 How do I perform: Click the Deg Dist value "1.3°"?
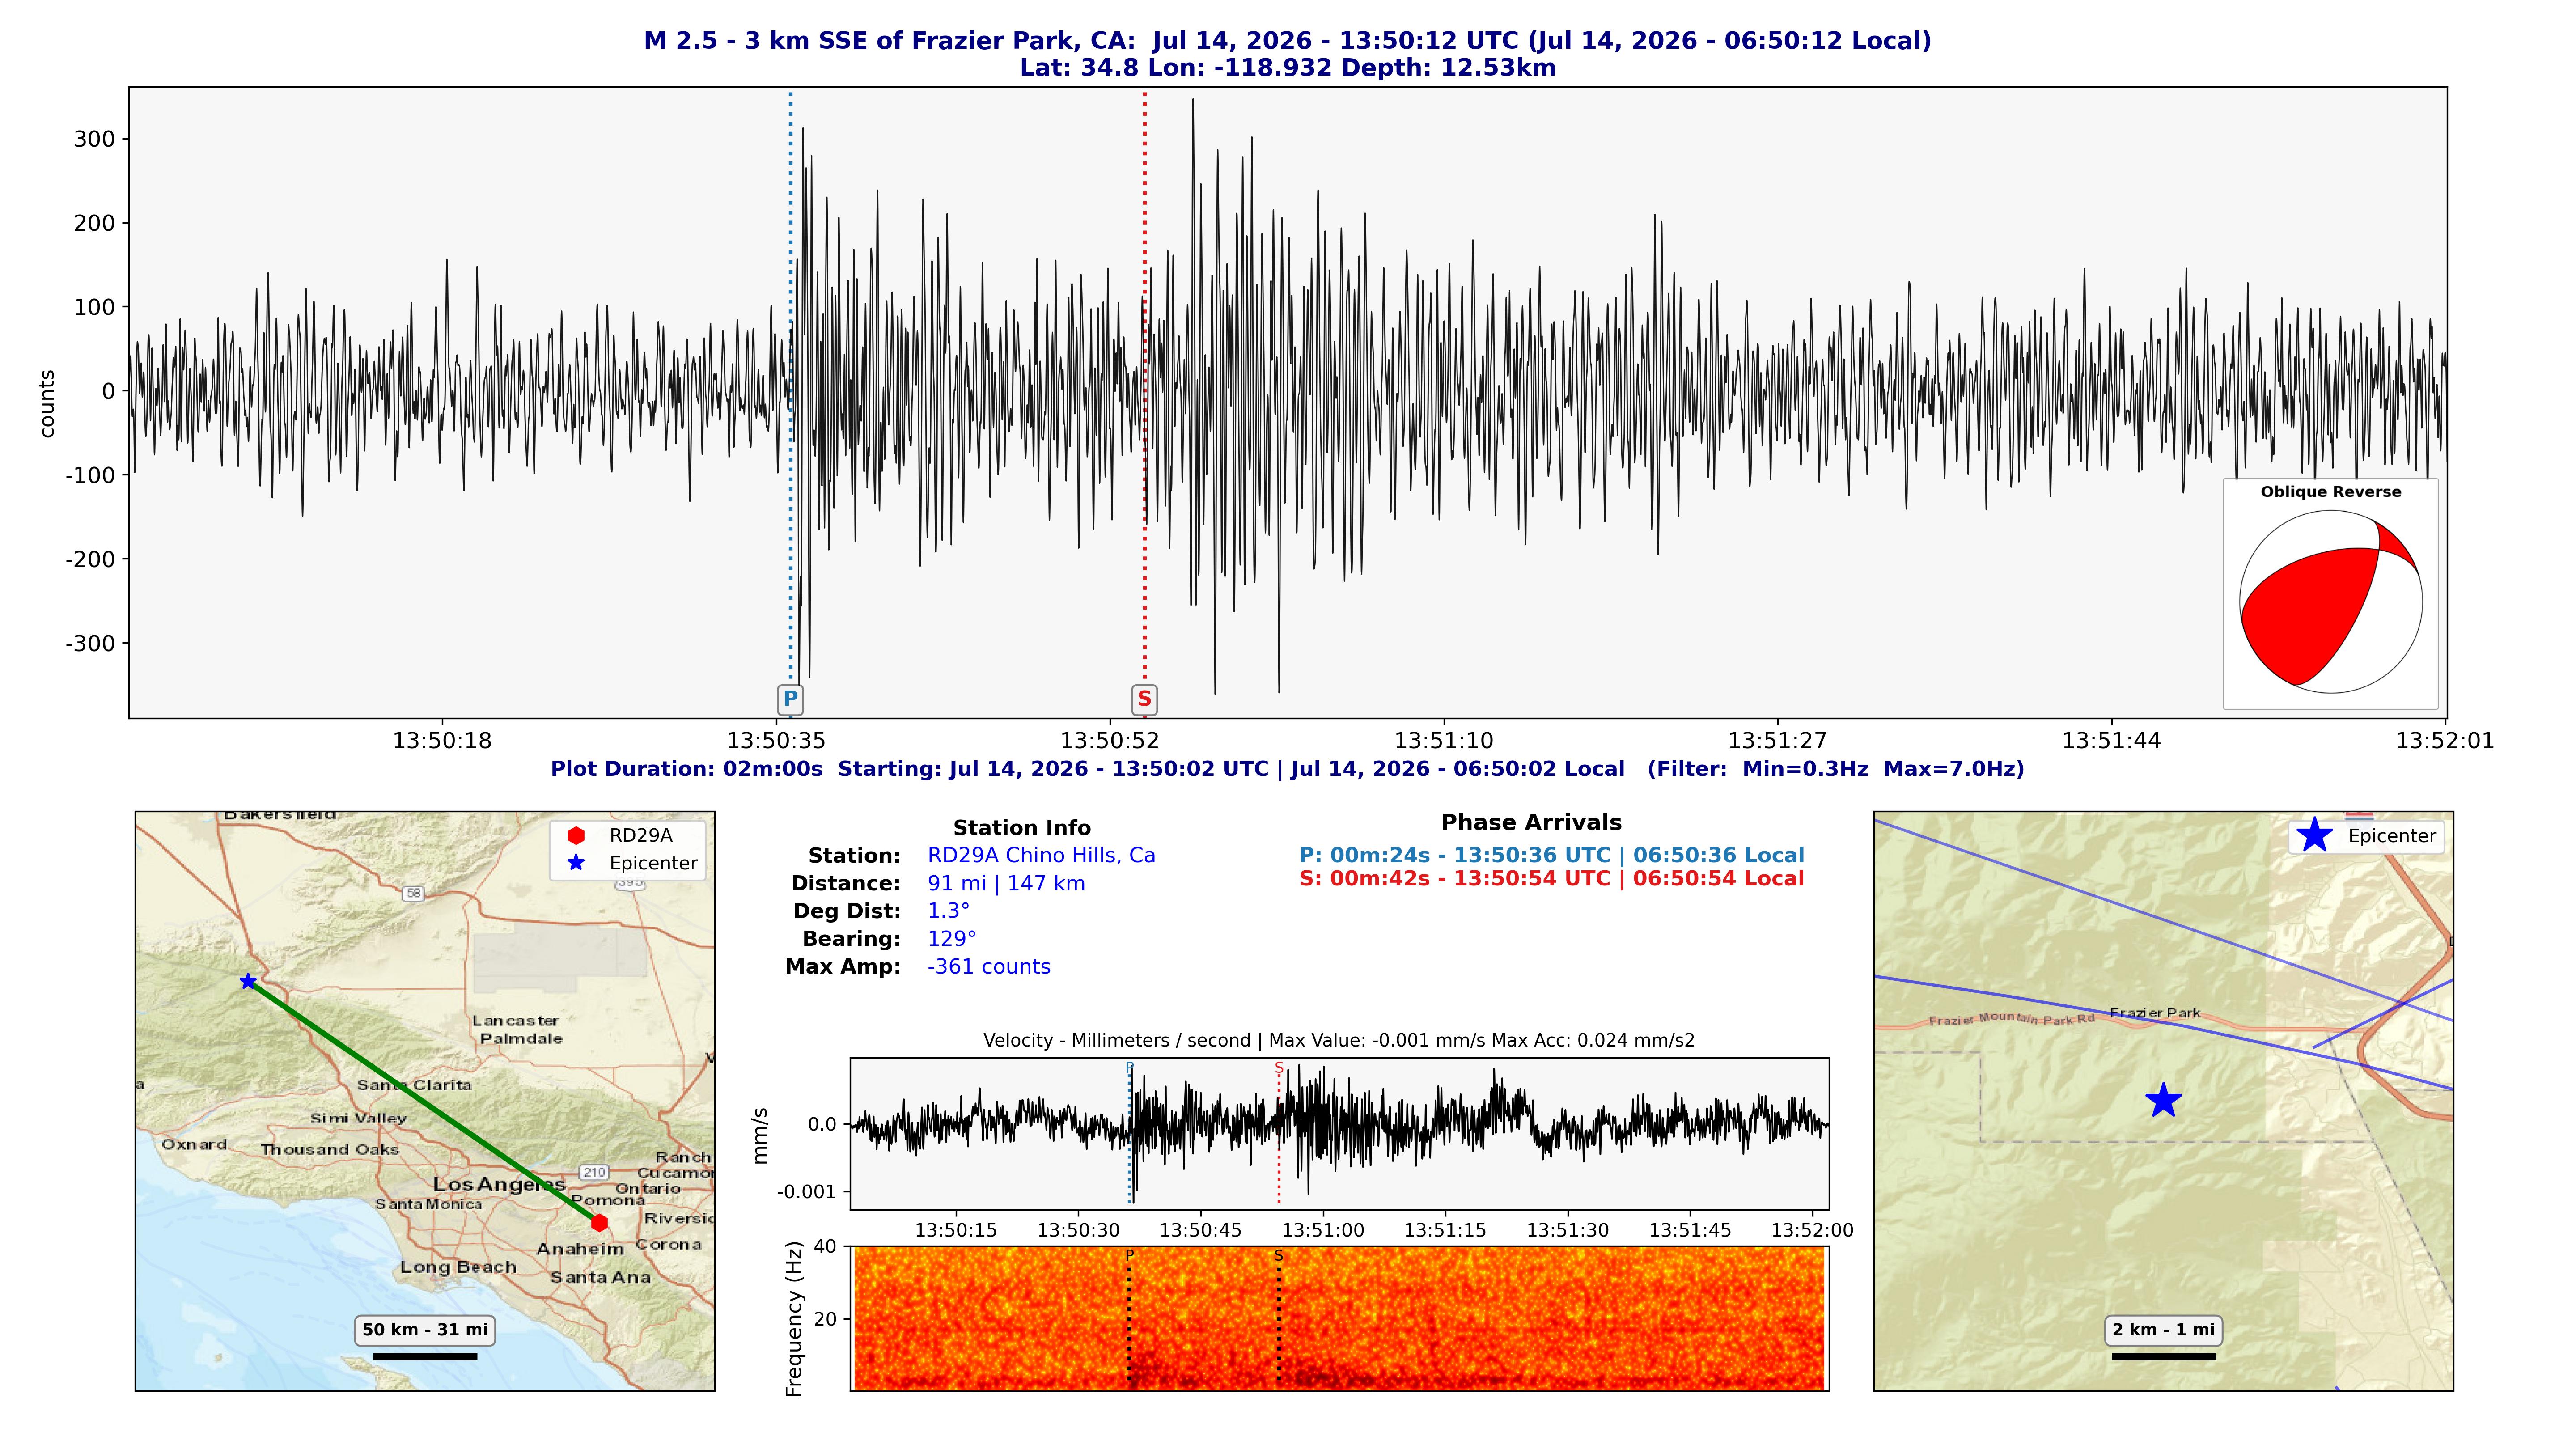tap(948, 911)
